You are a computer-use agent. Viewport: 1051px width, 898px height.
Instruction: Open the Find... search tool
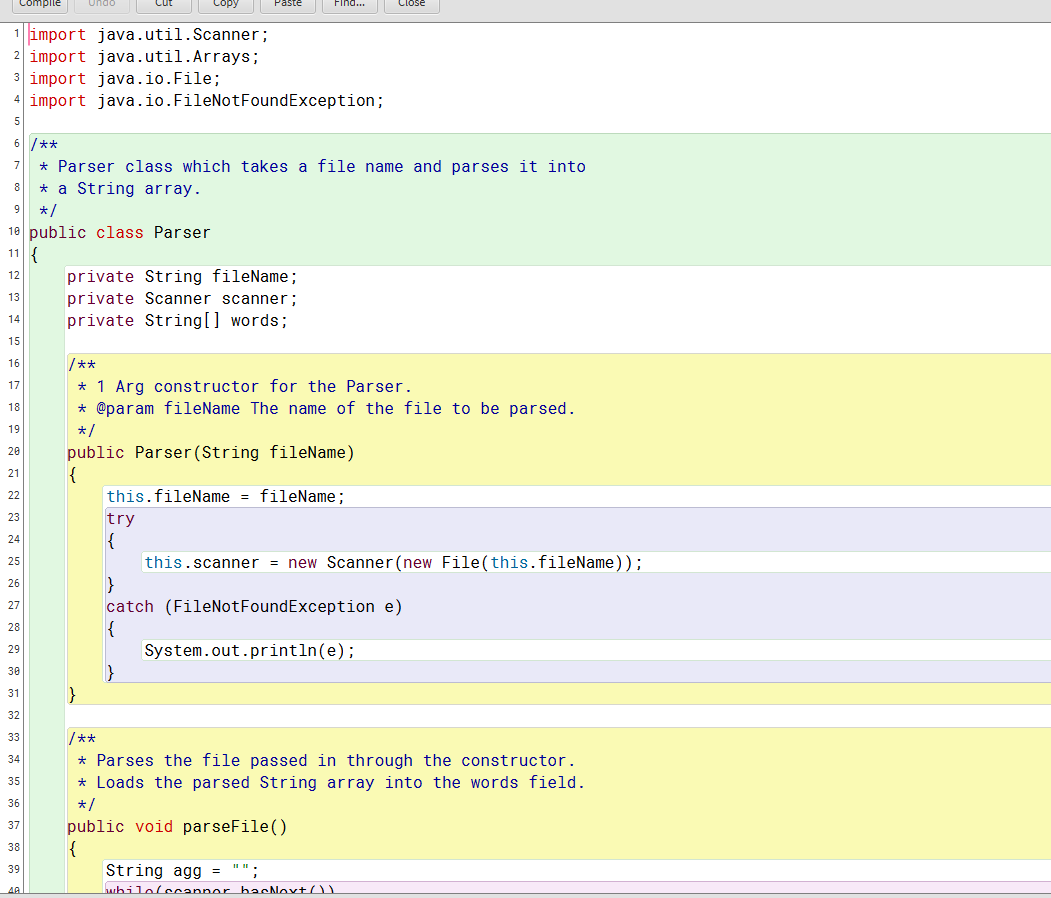(x=350, y=4)
